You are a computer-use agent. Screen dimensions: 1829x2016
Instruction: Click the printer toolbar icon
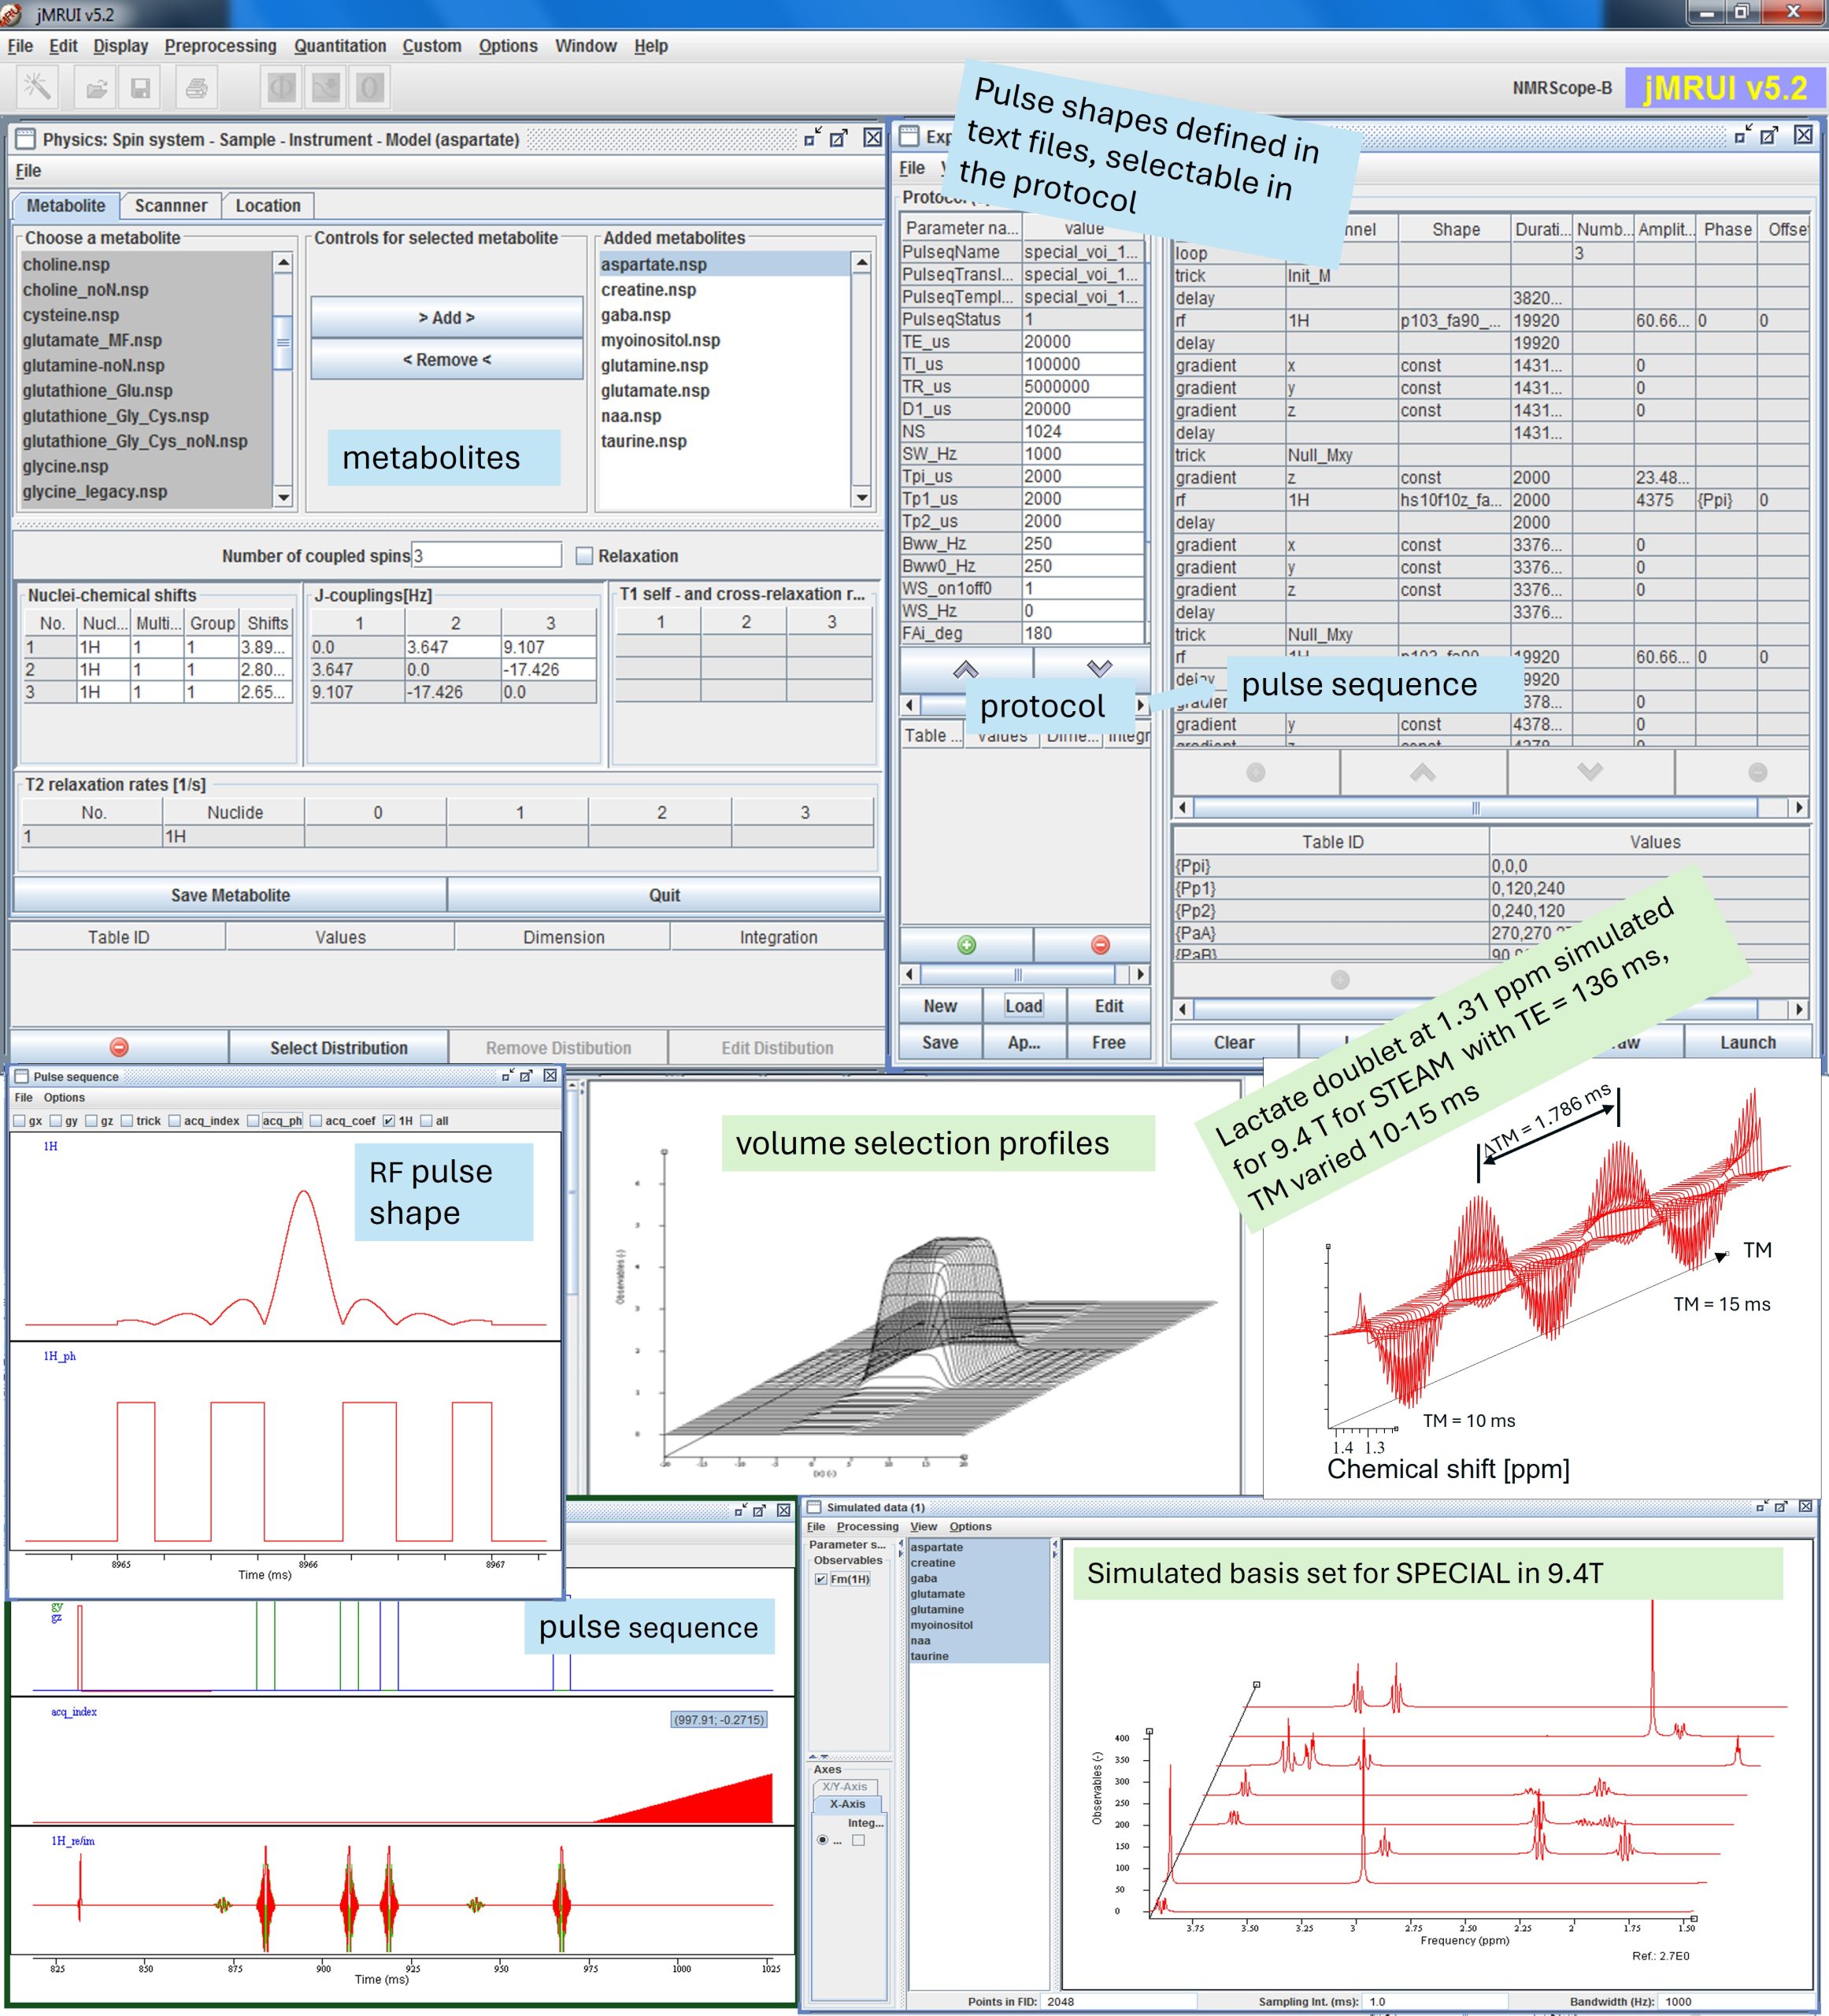(197, 88)
